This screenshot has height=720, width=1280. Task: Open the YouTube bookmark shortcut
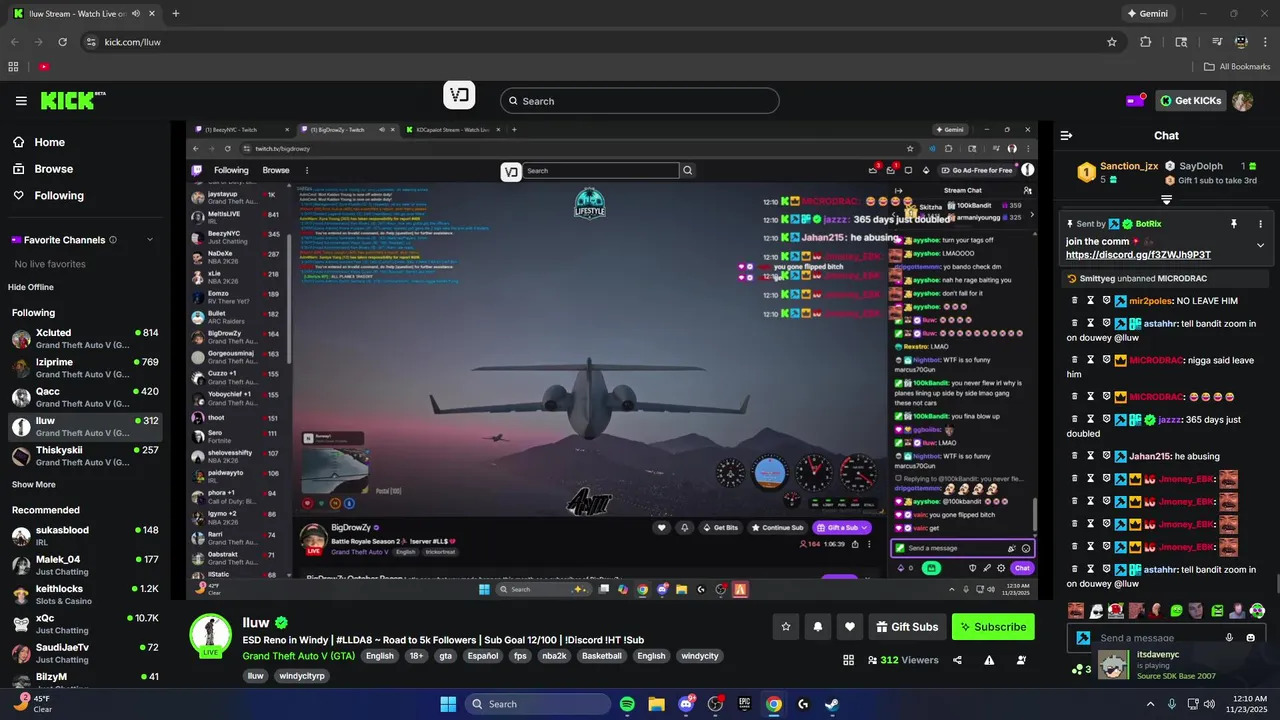coord(44,67)
